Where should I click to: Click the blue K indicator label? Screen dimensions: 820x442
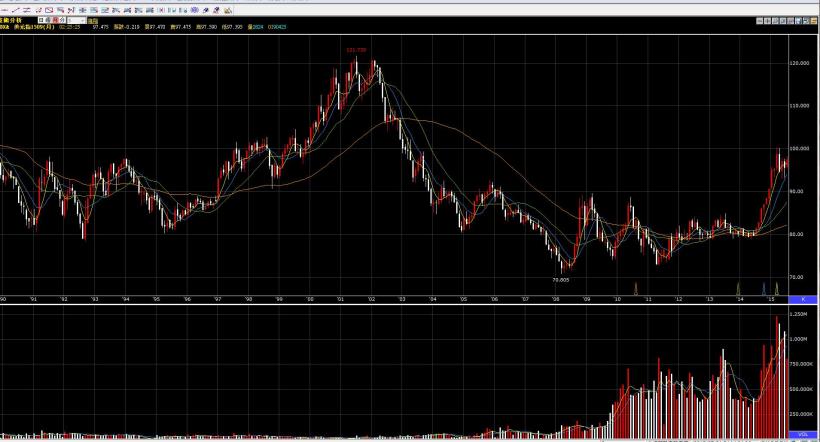coord(803,299)
